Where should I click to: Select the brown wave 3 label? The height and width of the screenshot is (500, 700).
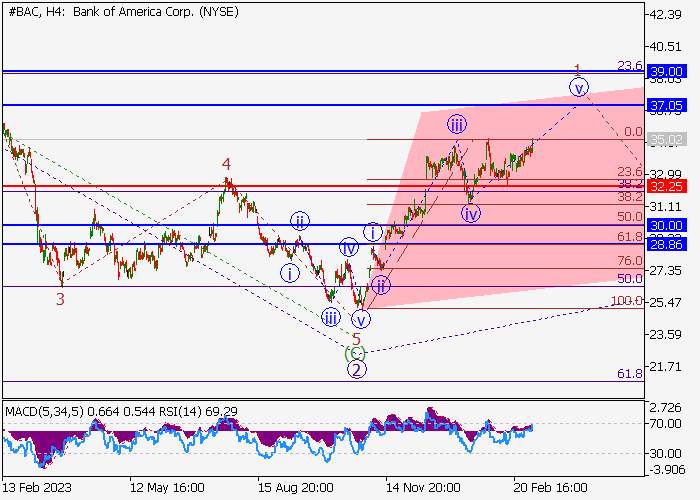tap(60, 299)
